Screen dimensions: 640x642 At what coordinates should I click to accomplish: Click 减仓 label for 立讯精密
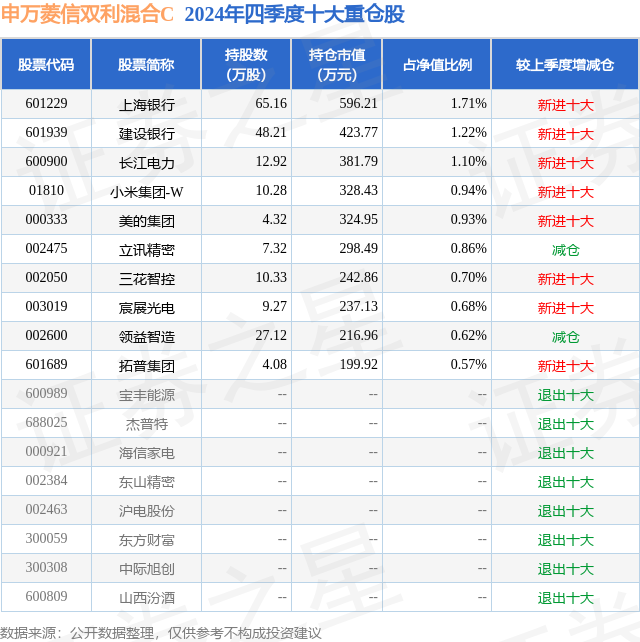tap(565, 250)
